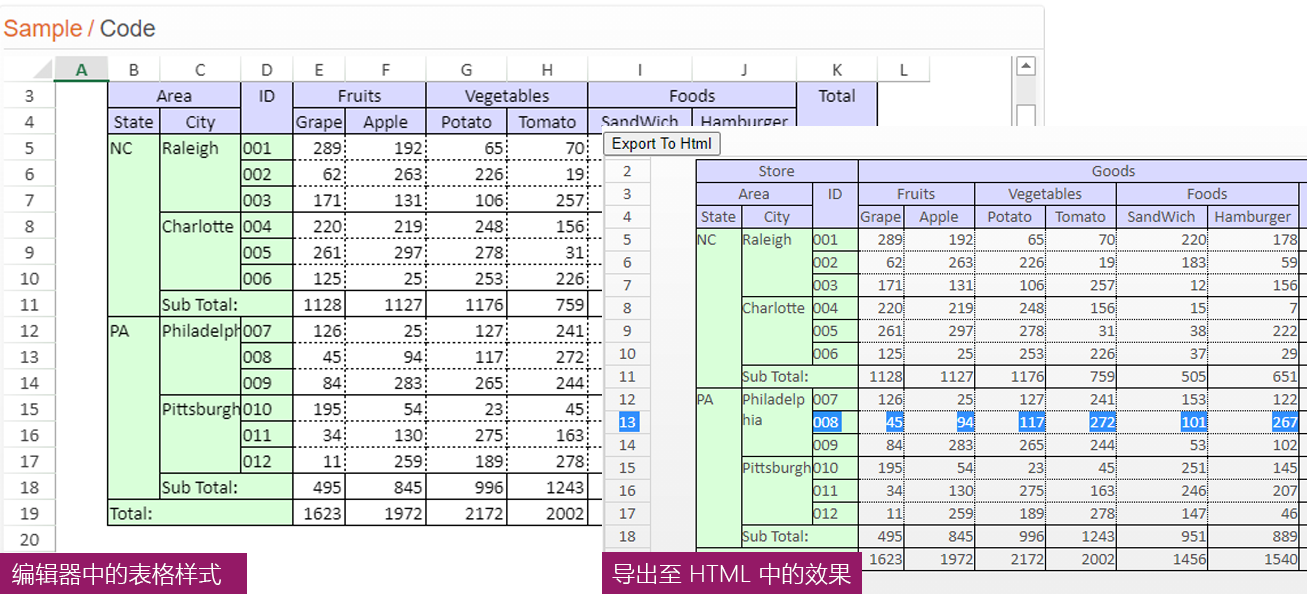The width and height of the screenshot is (1307, 594).
Task: Select the Pittsburgh cell in editor sheet
Action: tap(200, 435)
